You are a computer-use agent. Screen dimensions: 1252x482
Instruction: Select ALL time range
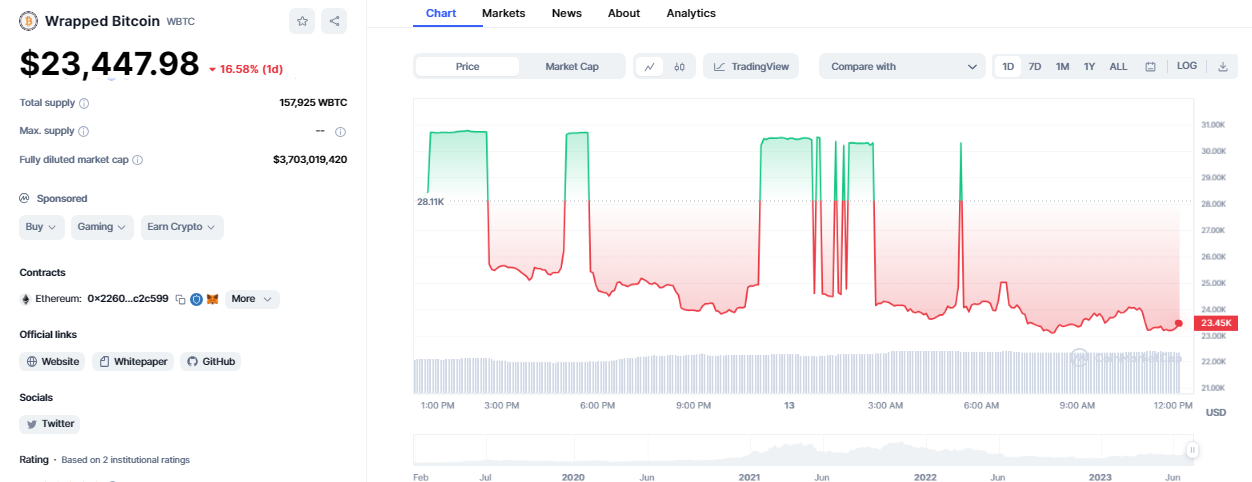click(x=1118, y=67)
